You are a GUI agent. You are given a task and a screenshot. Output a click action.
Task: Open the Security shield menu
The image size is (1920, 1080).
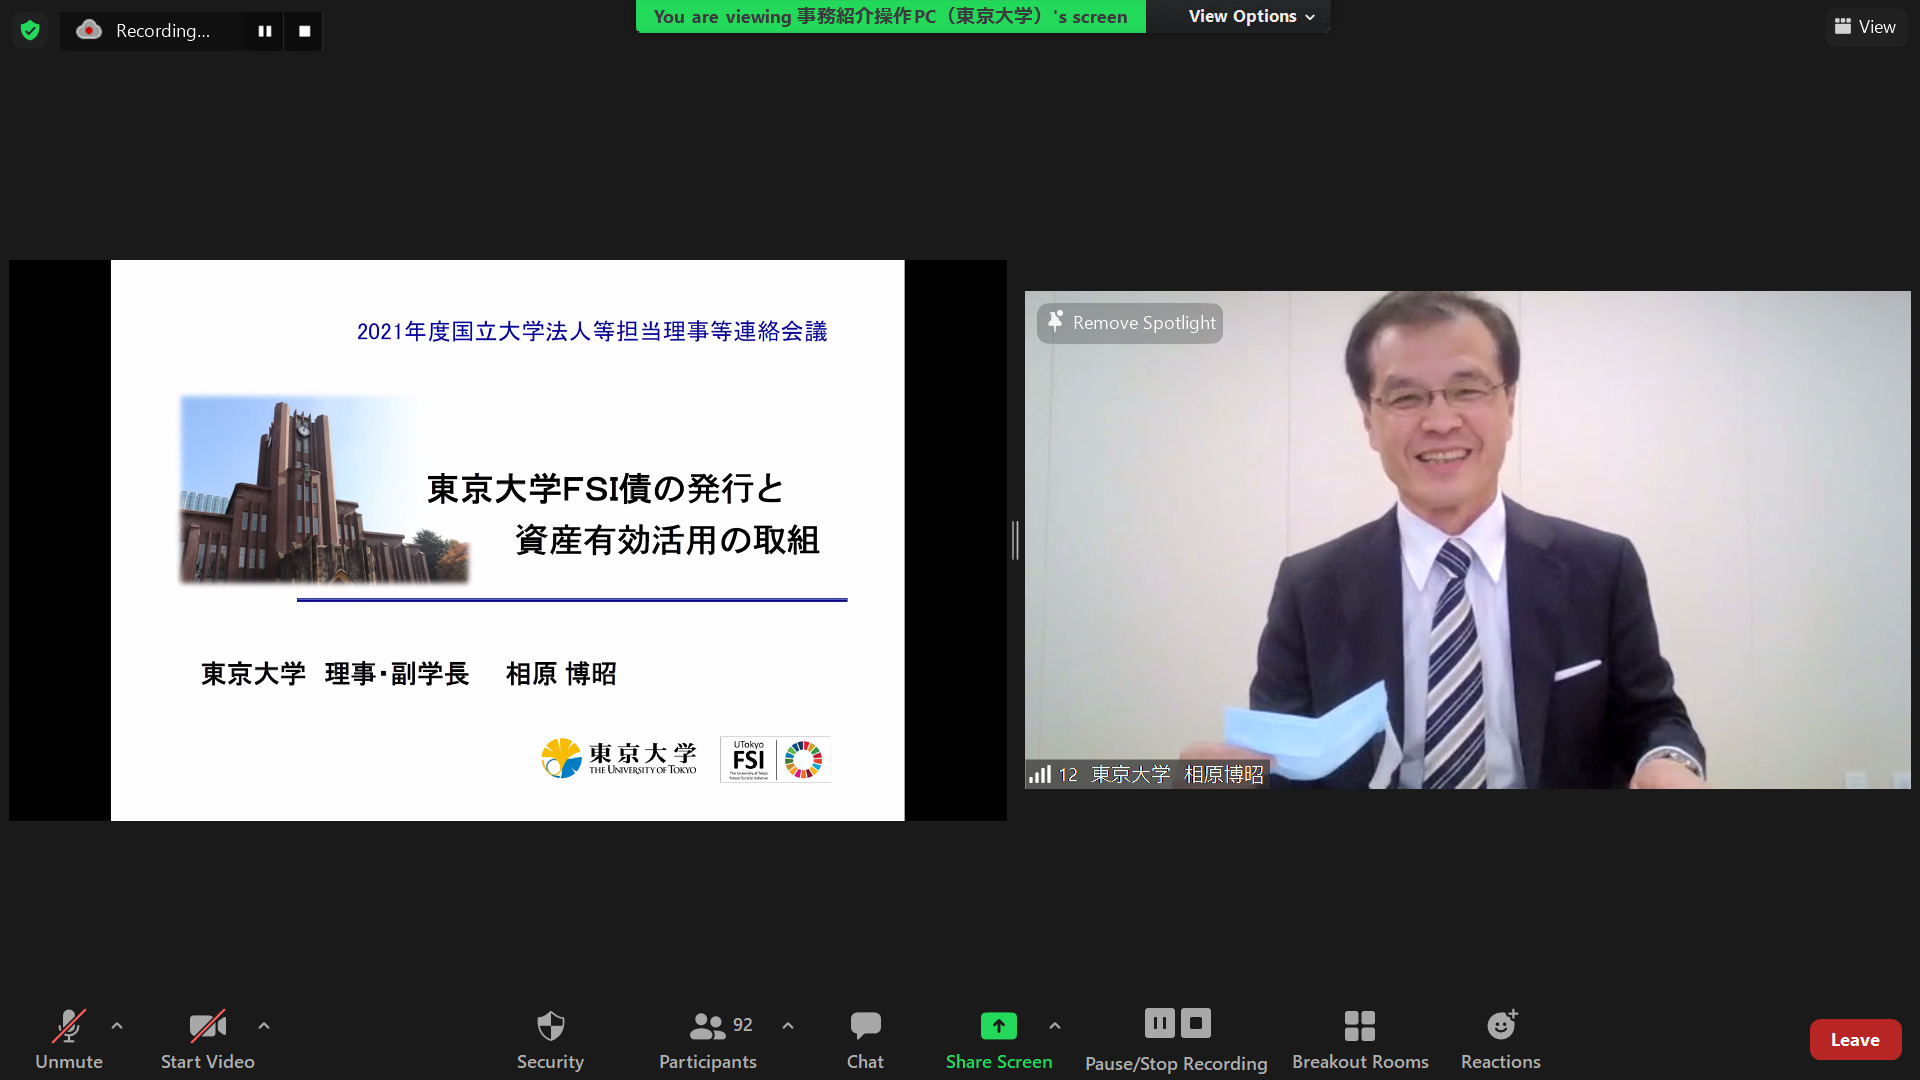(550, 1040)
